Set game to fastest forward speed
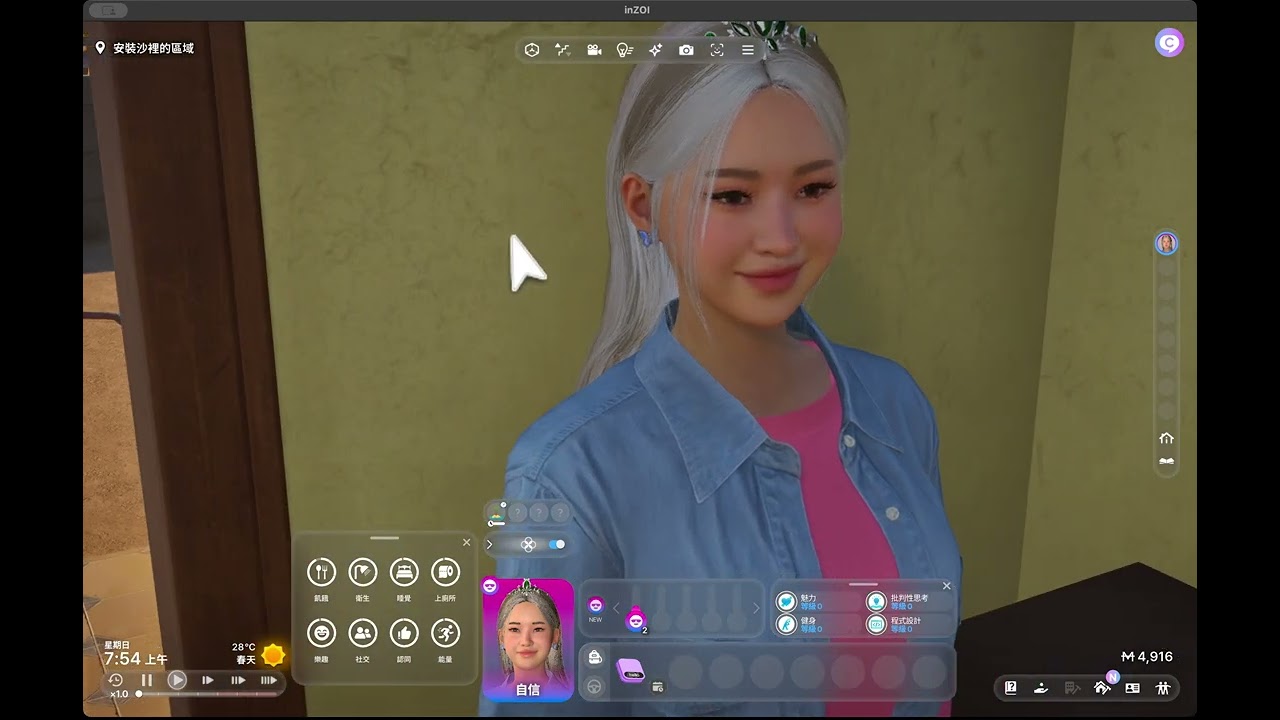The image size is (1280, 720). click(269, 680)
